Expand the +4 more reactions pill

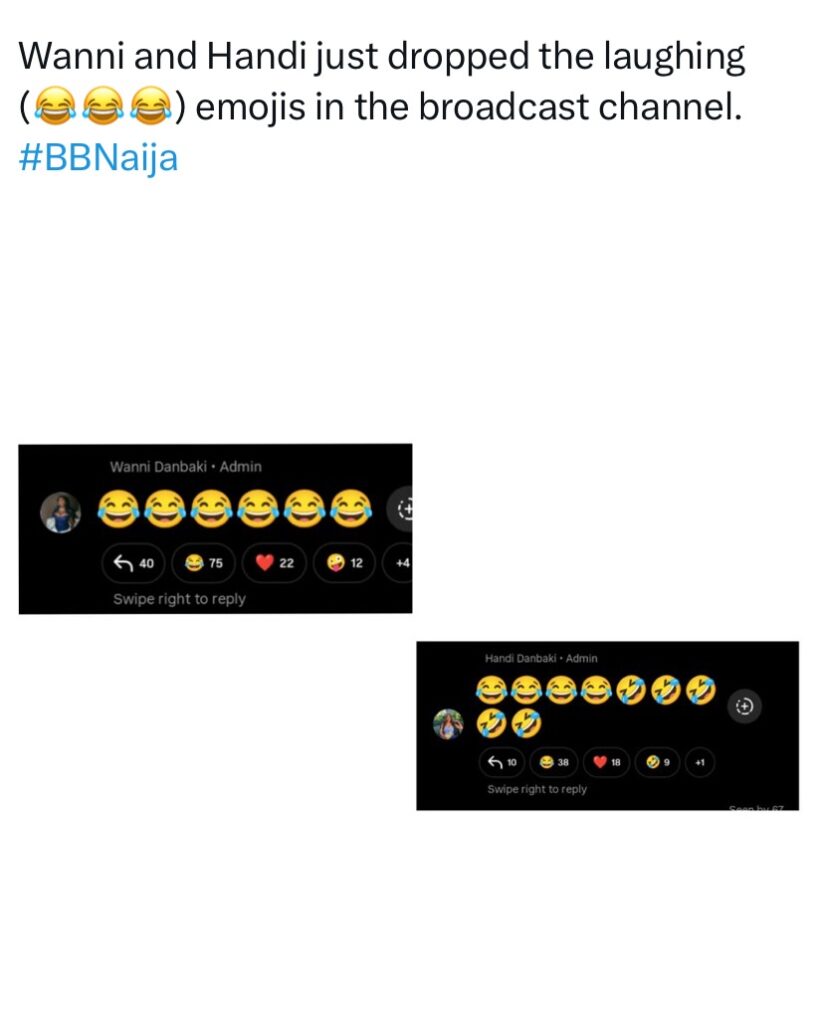[x=399, y=562]
